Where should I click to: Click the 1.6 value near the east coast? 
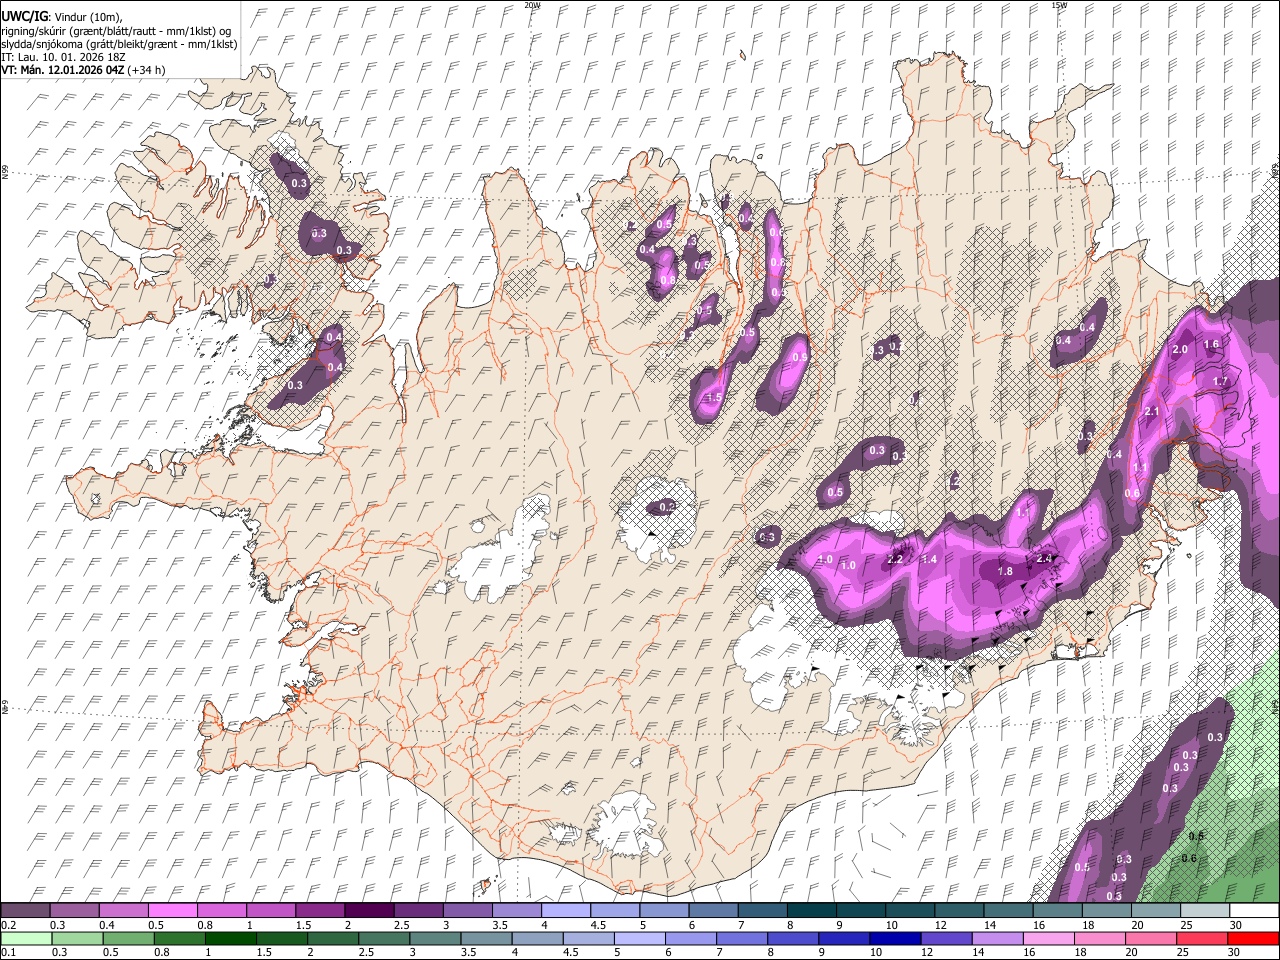(1211, 344)
